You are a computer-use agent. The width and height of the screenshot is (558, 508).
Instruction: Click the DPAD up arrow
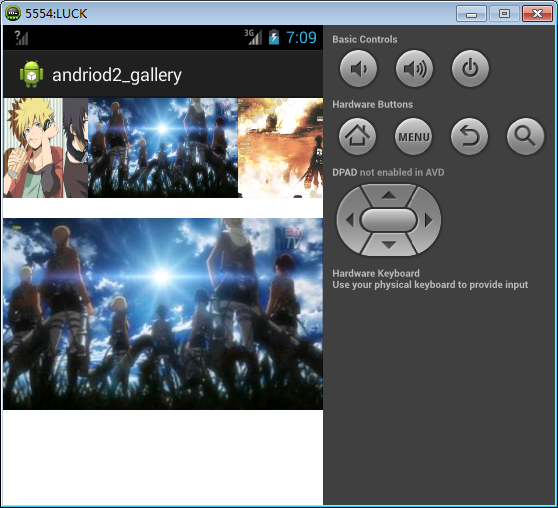click(x=389, y=195)
